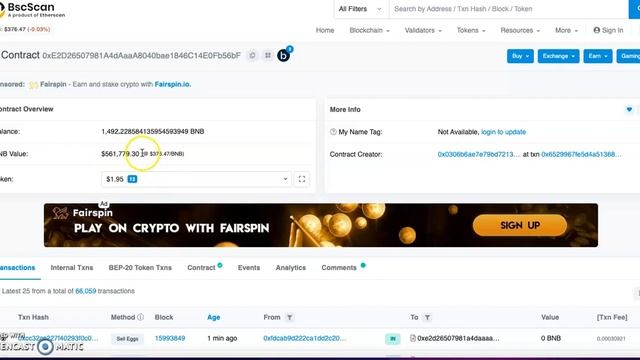This screenshot has width=640, height=360.
Task: Click the IN direction badge
Action: click(x=393, y=338)
